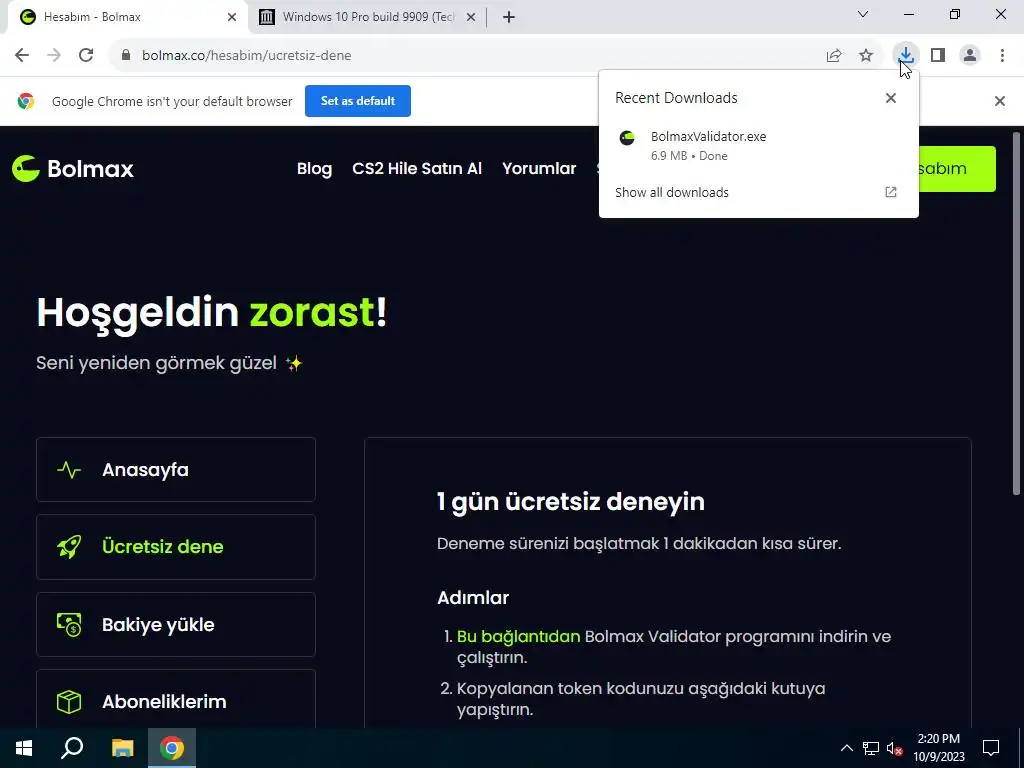
Task: Open downloads page external-link icon
Action: click(x=891, y=192)
